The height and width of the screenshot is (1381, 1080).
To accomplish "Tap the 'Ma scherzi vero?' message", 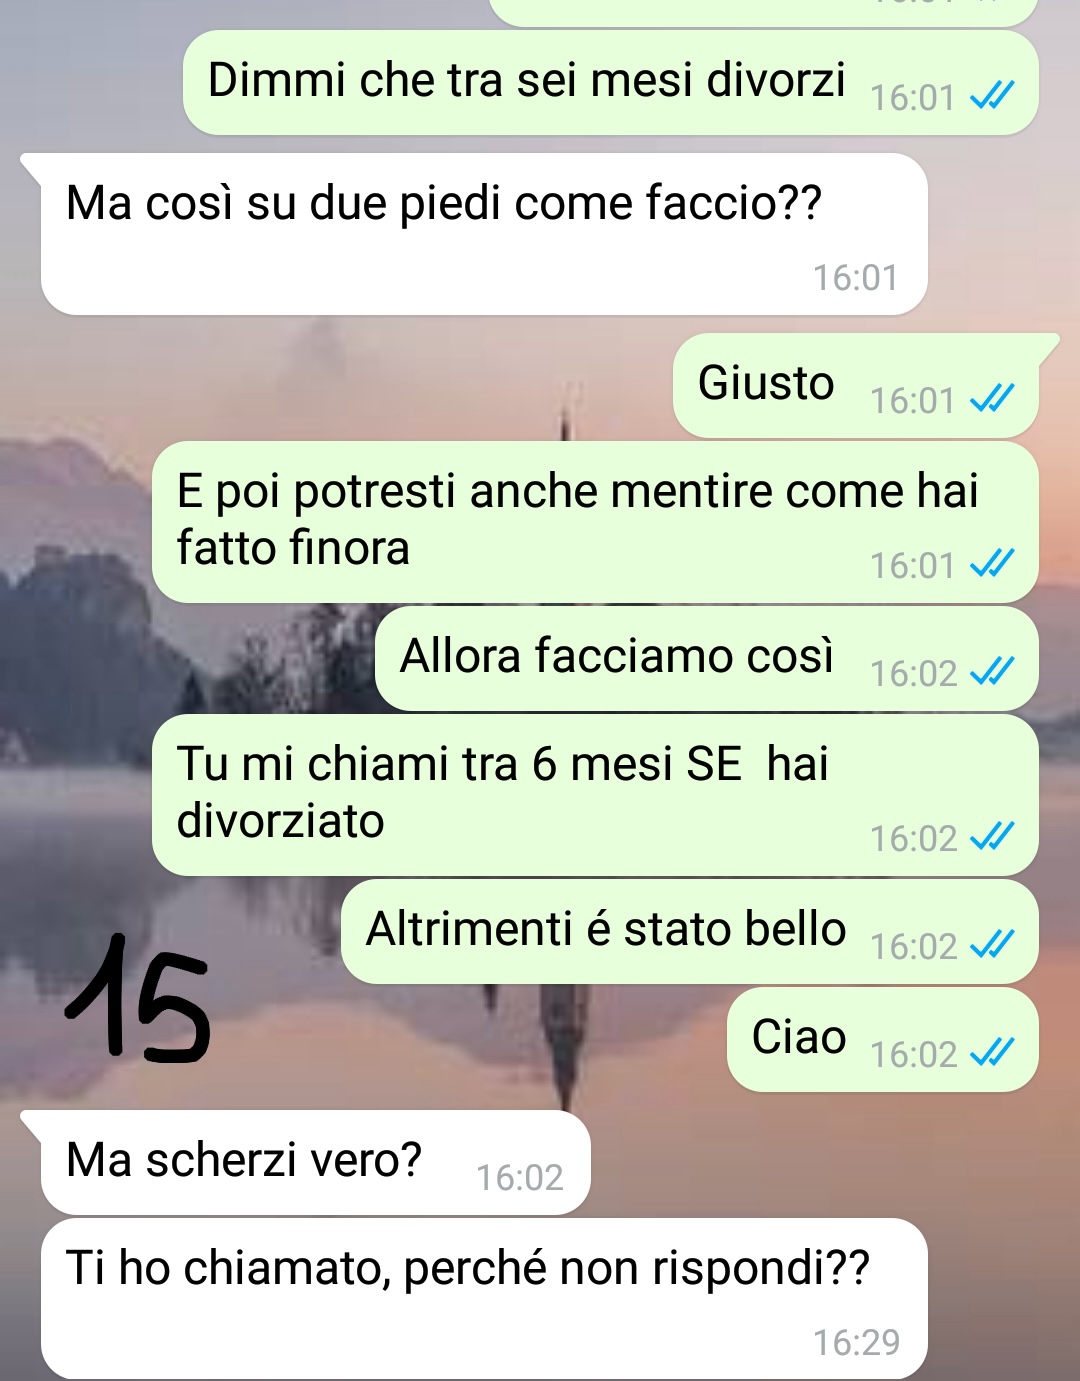I will [316, 1163].
